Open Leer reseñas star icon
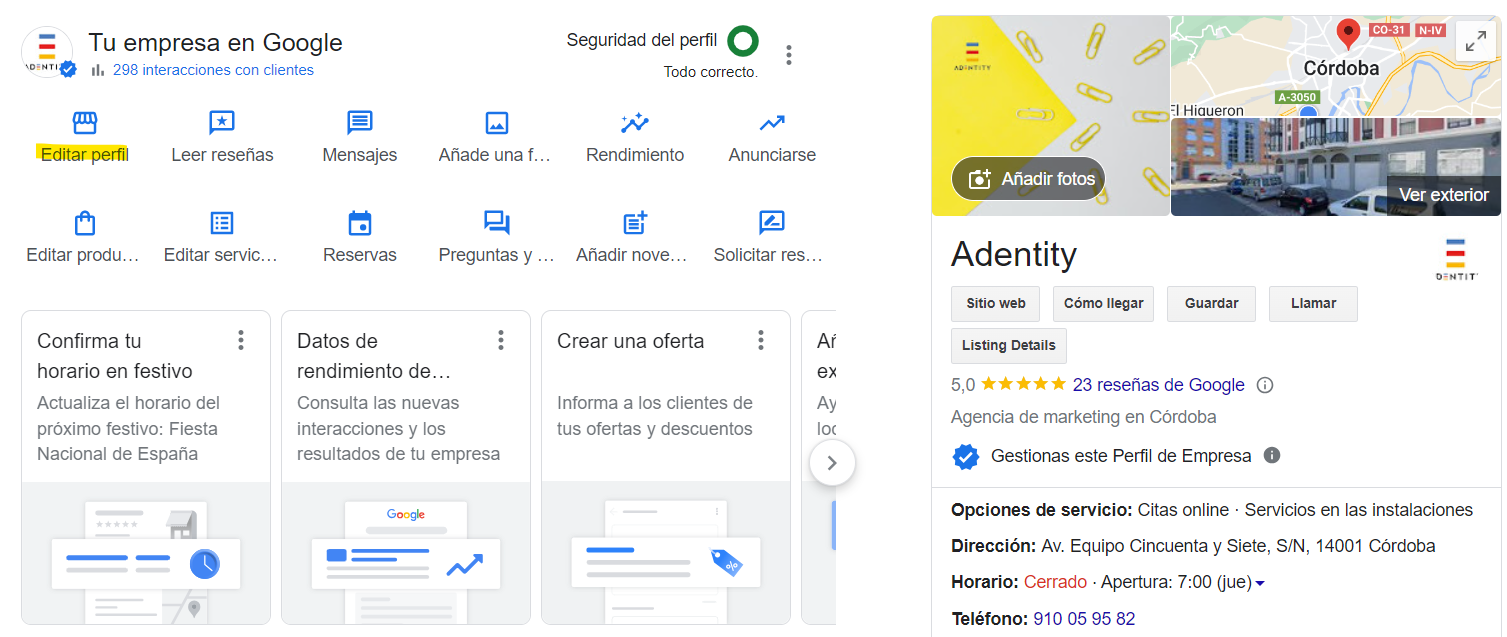 (222, 123)
